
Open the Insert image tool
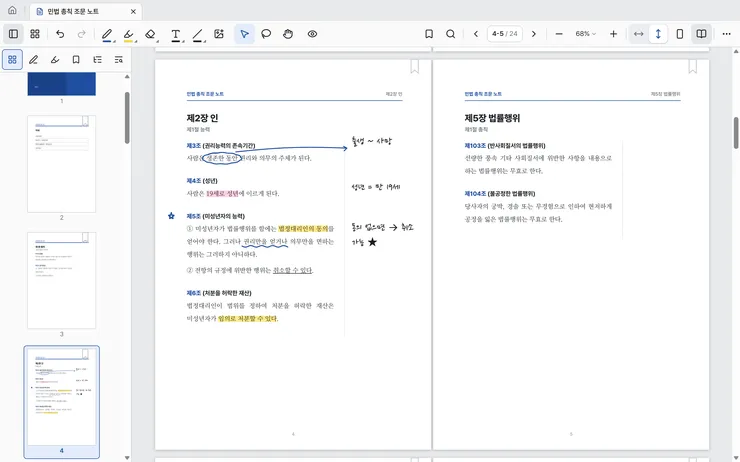219,34
